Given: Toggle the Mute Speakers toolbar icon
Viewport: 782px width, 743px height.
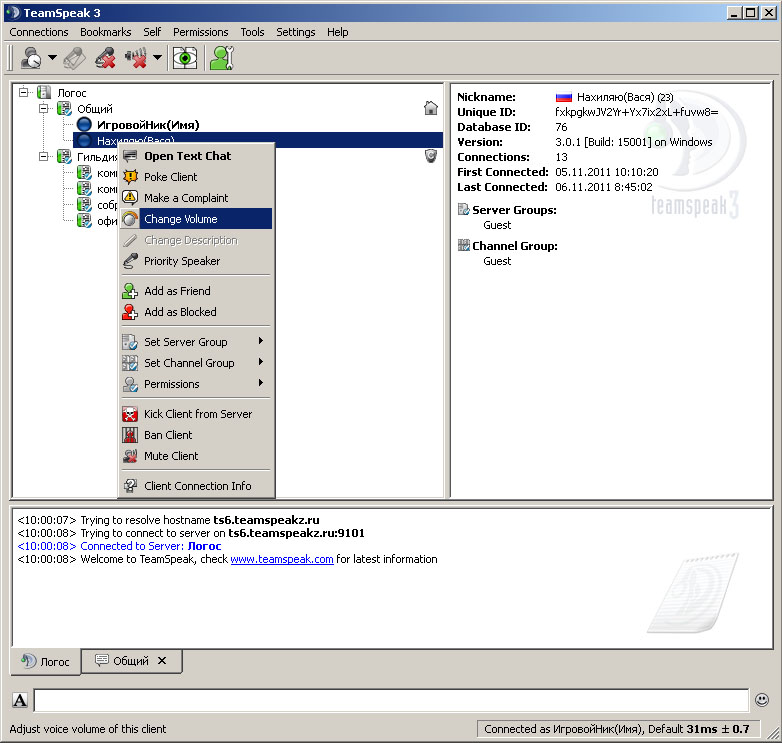Looking at the screenshot, I should pos(136,58).
